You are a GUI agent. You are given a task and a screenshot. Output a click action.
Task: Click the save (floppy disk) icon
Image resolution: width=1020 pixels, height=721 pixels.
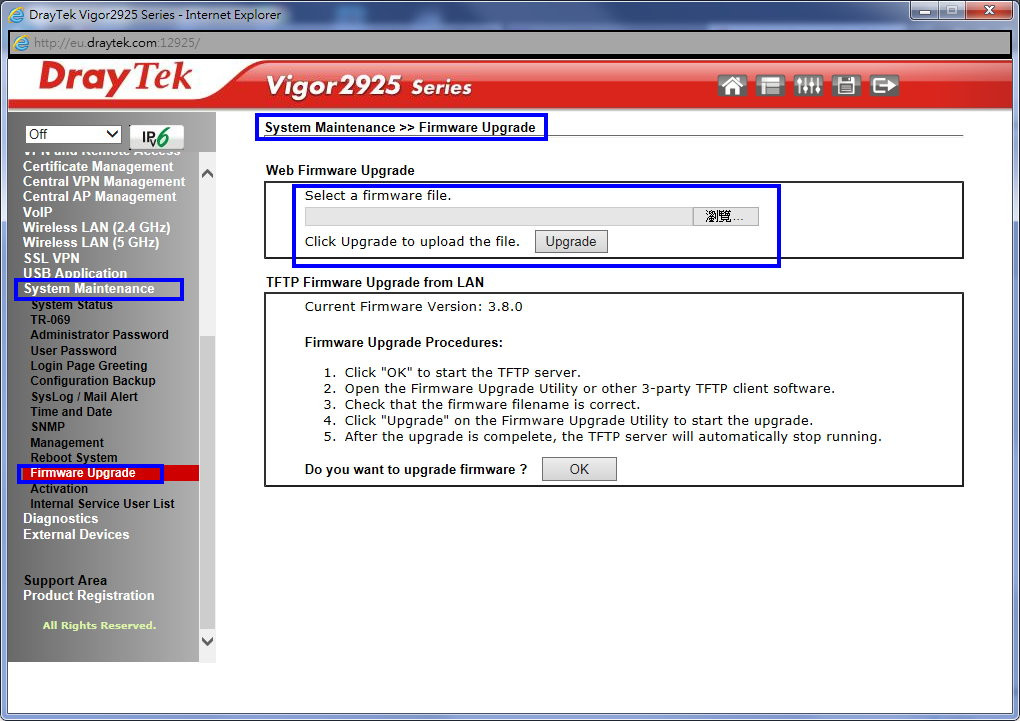pos(846,85)
